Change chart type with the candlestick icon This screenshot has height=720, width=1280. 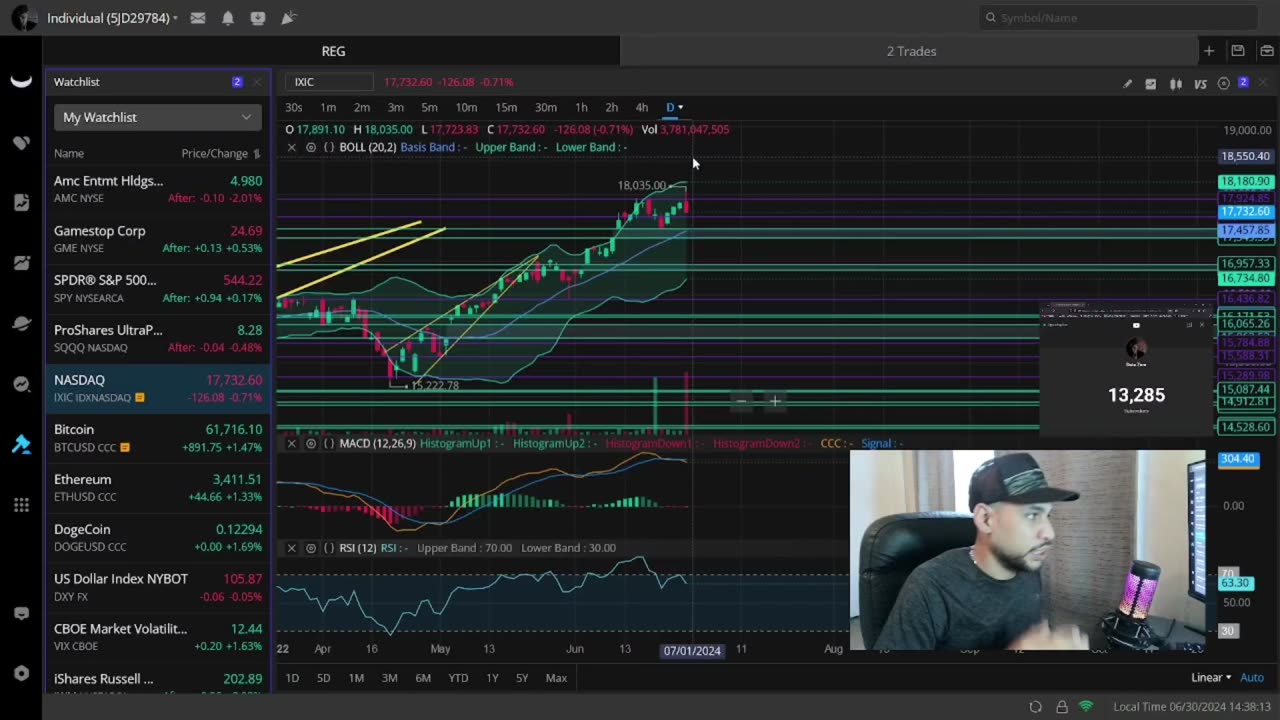(x=1176, y=84)
